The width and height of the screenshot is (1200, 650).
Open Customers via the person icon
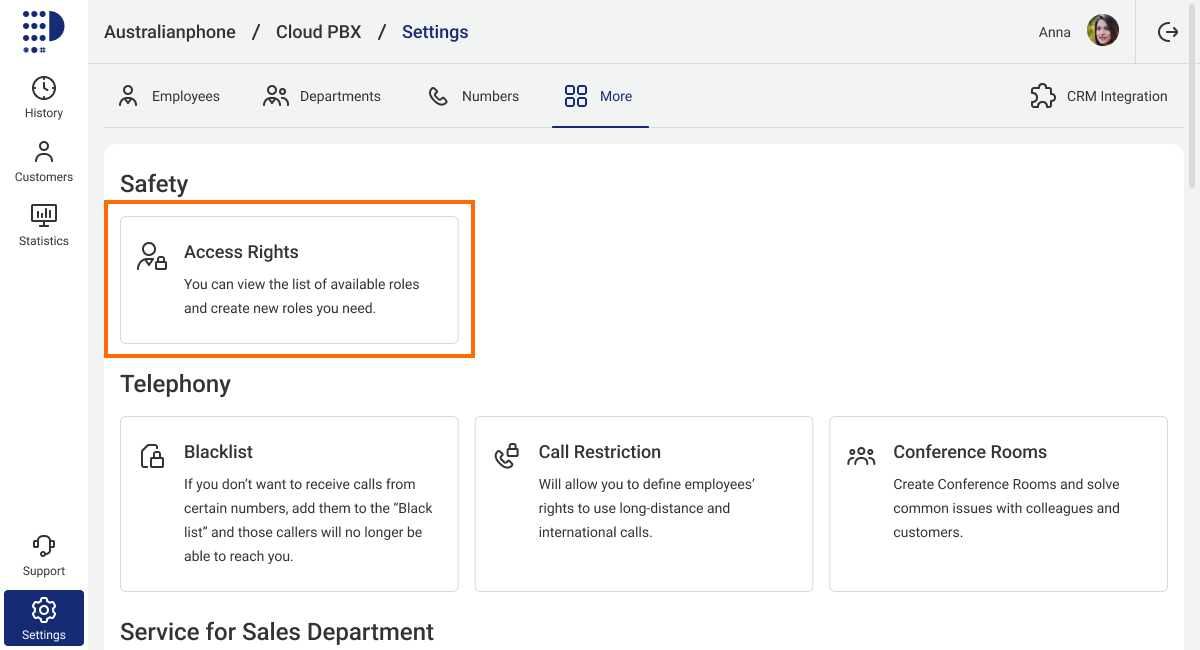[x=44, y=152]
